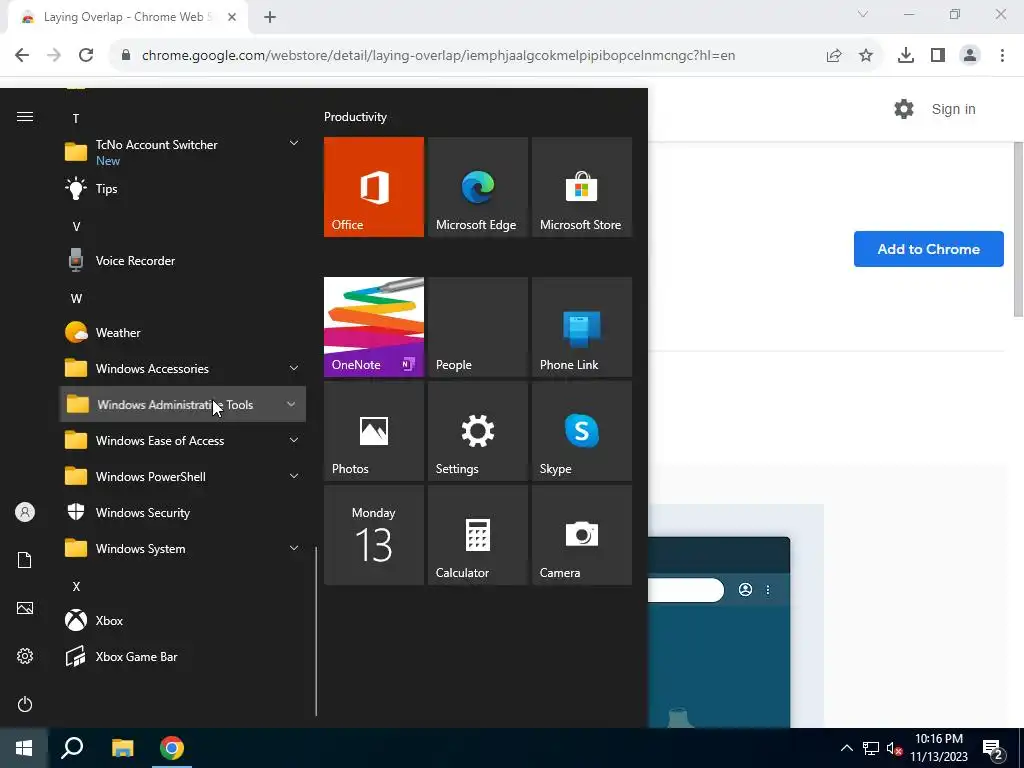1024x768 pixels.
Task: Jump to letter W in app list
Action: 76,298
